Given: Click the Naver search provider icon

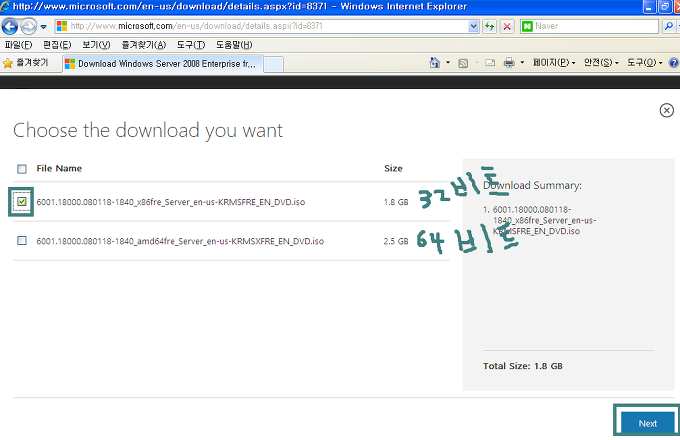Looking at the screenshot, I should (527, 26).
